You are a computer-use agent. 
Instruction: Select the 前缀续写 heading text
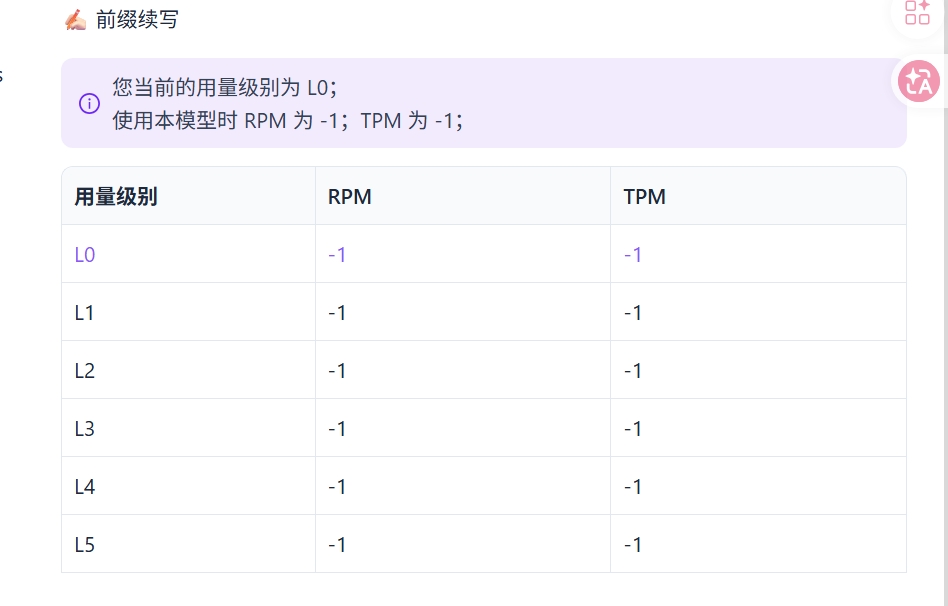click(137, 20)
